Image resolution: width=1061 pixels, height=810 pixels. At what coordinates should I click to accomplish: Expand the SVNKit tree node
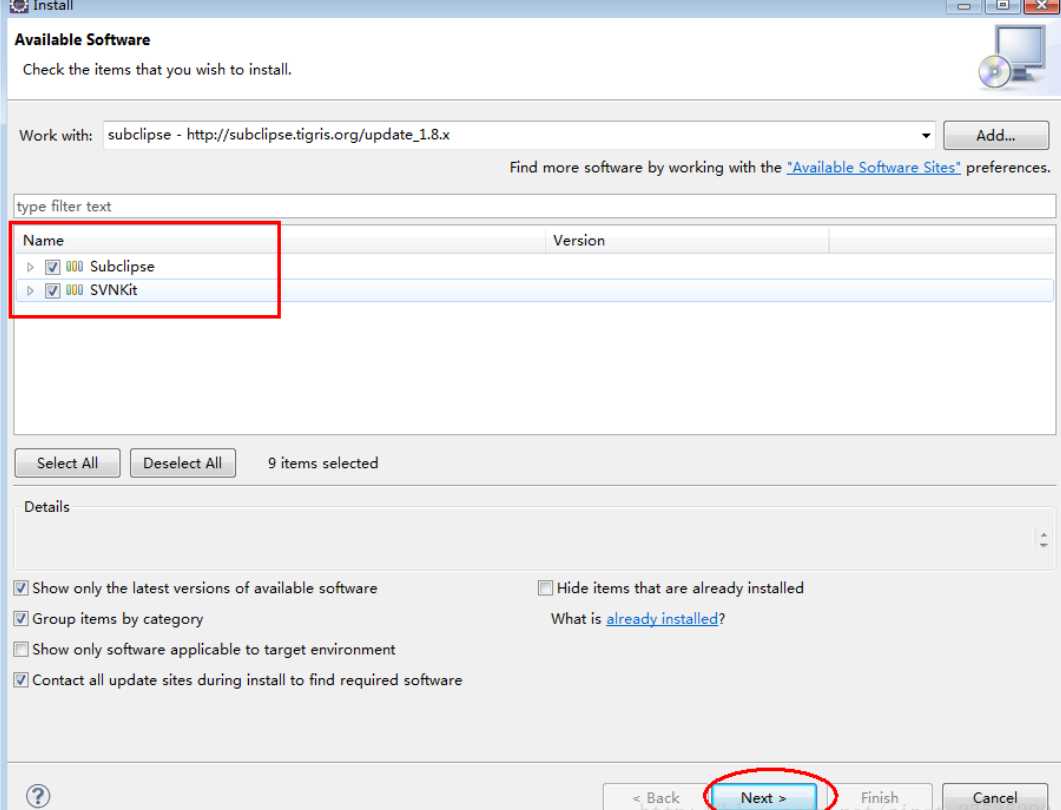pyautogui.click(x=30, y=290)
